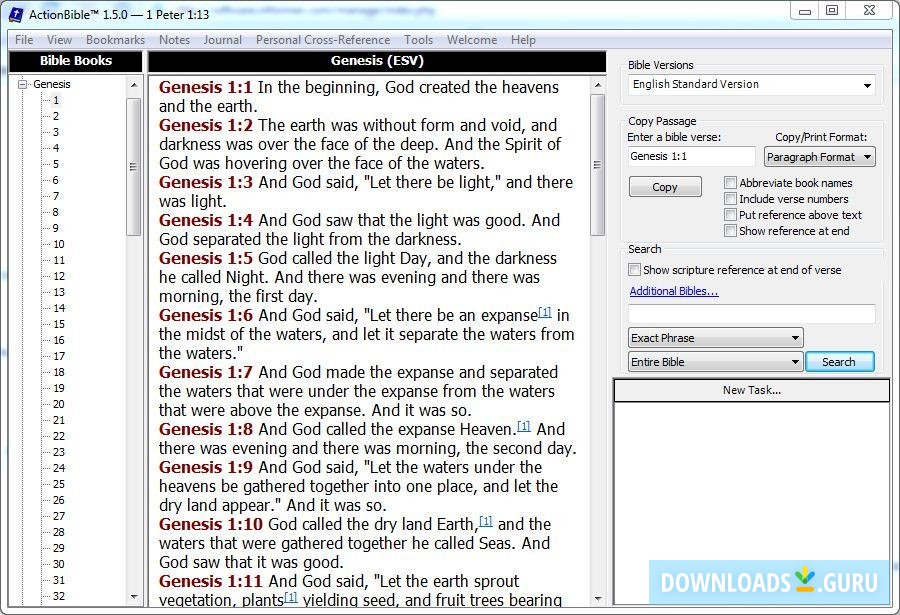
Task: Minimize the ActionBible window
Action: 805,11
